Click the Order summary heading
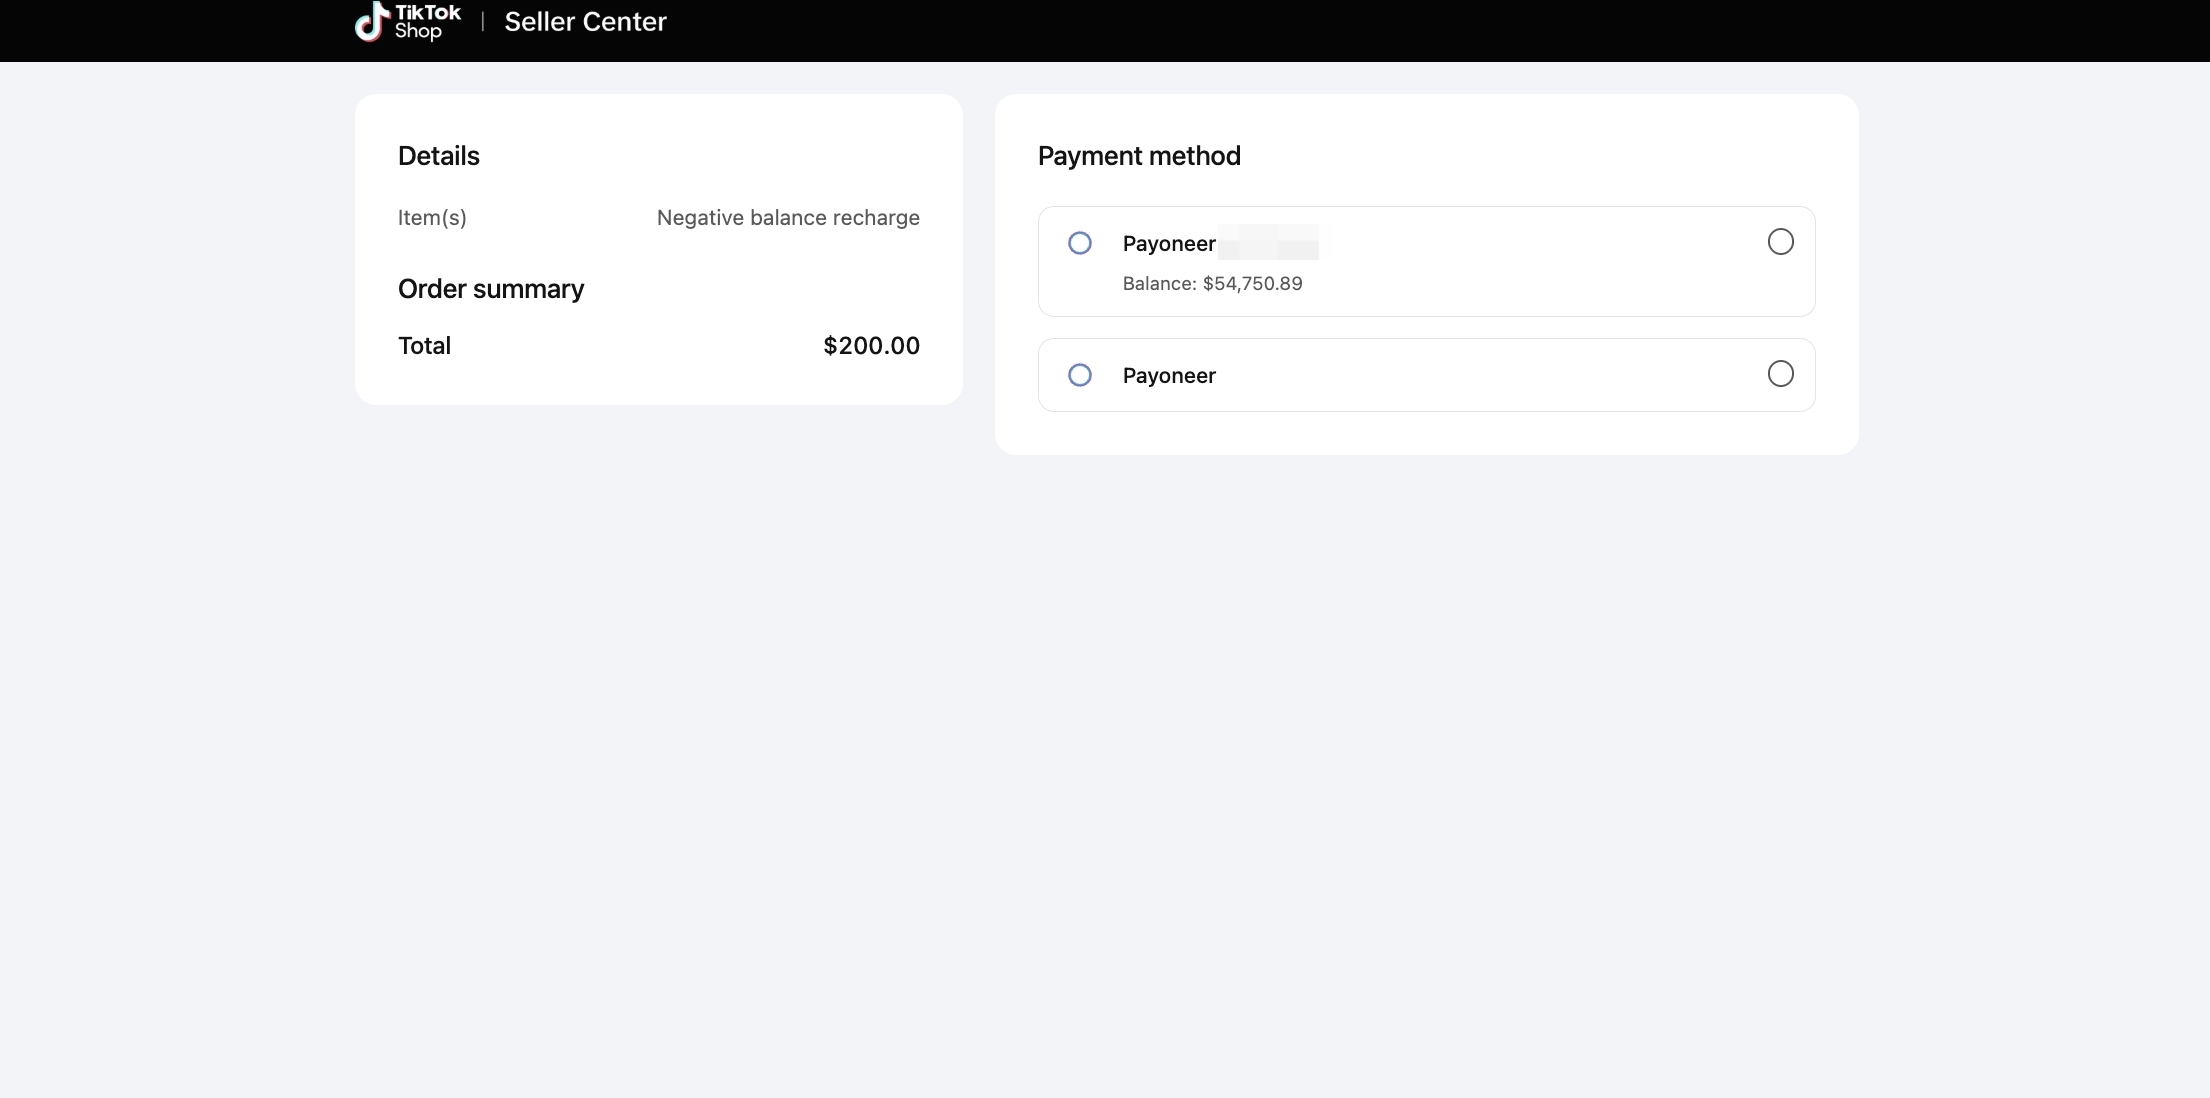Image resolution: width=2210 pixels, height=1098 pixels. coord(491,289)
